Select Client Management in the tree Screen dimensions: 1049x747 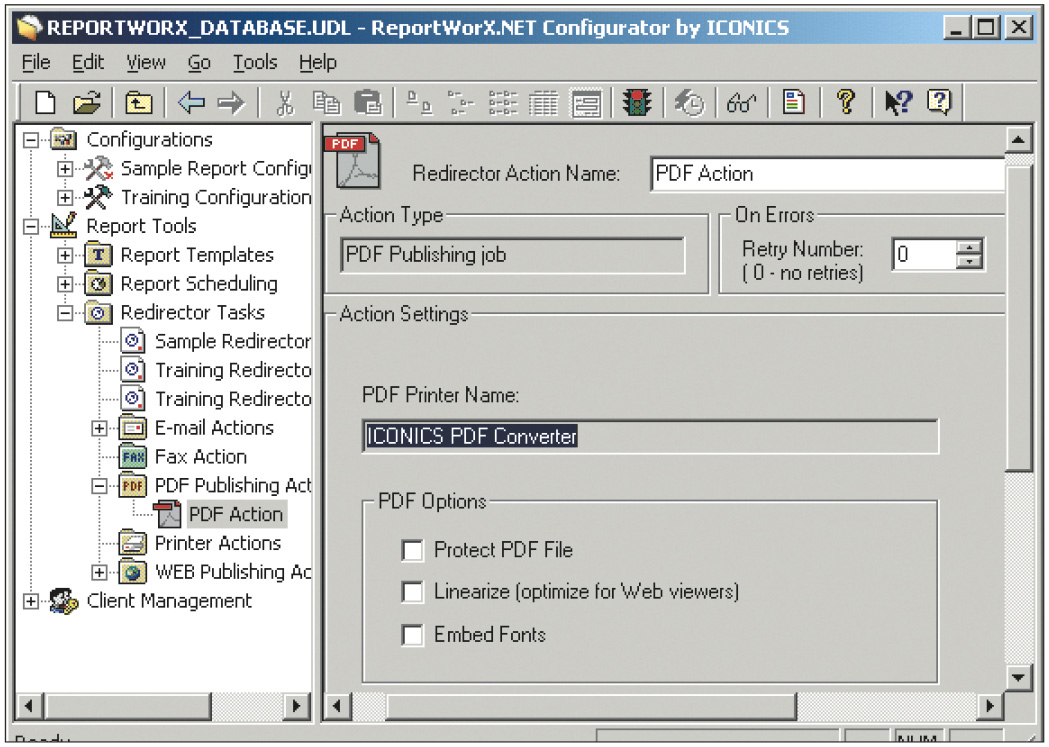coord(169,601)
